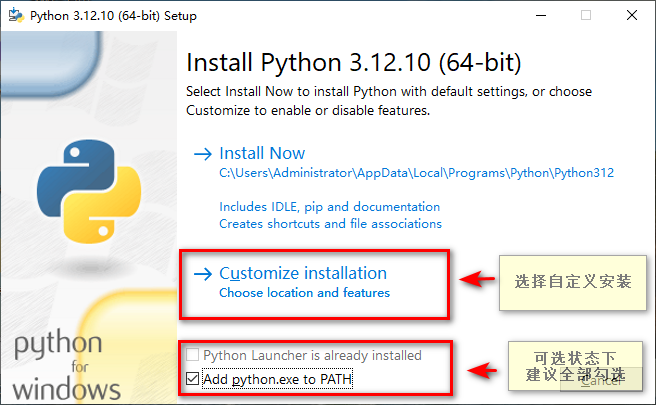The height and width of the screenshot is (405, 656).
Task: Click the Python logo on the left panel
Action: [89, 191]
